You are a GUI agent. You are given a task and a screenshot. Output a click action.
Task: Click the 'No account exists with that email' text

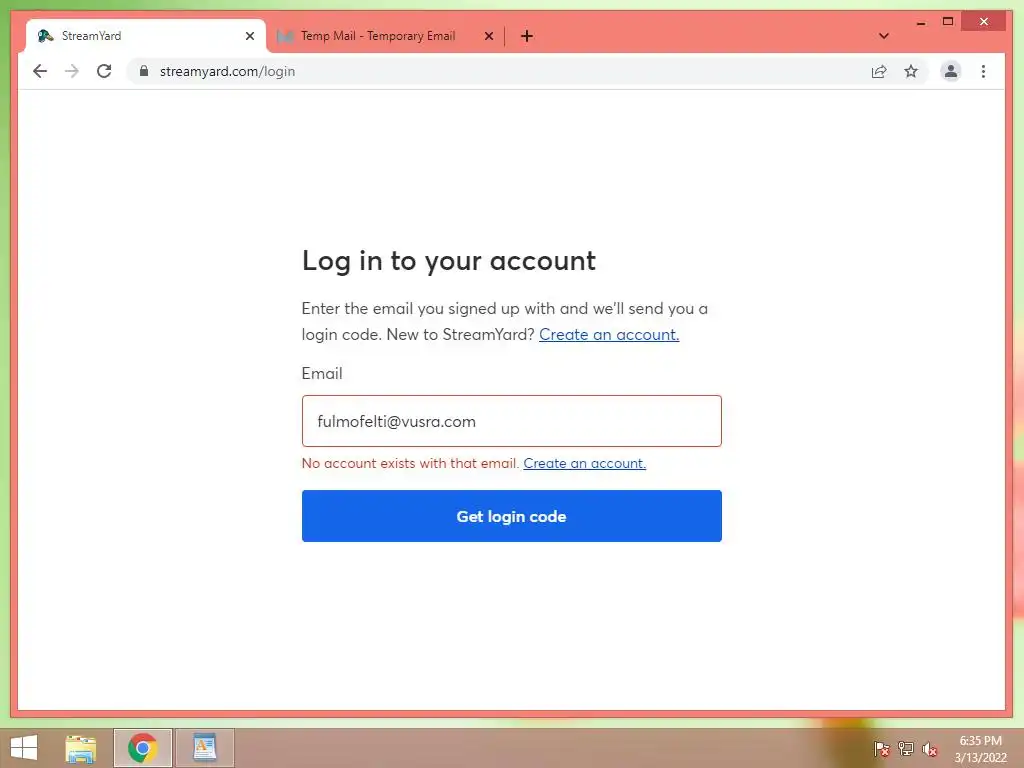coord(410,463)
